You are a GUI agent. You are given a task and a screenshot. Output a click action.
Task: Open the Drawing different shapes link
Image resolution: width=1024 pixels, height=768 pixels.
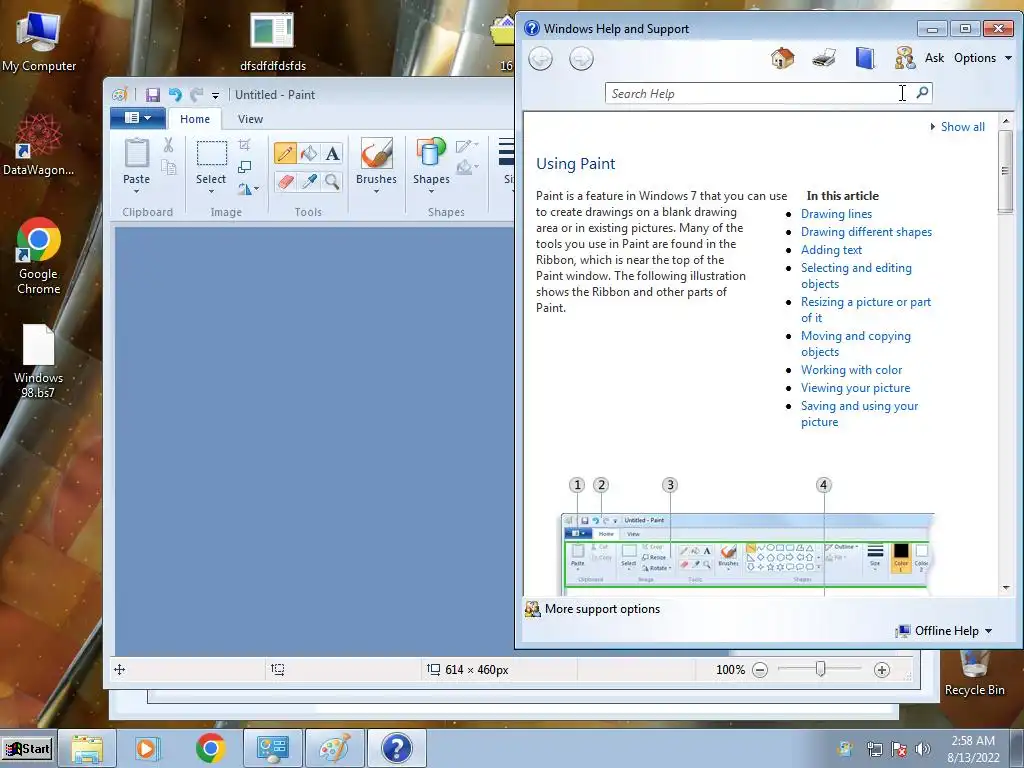(866, 232)
